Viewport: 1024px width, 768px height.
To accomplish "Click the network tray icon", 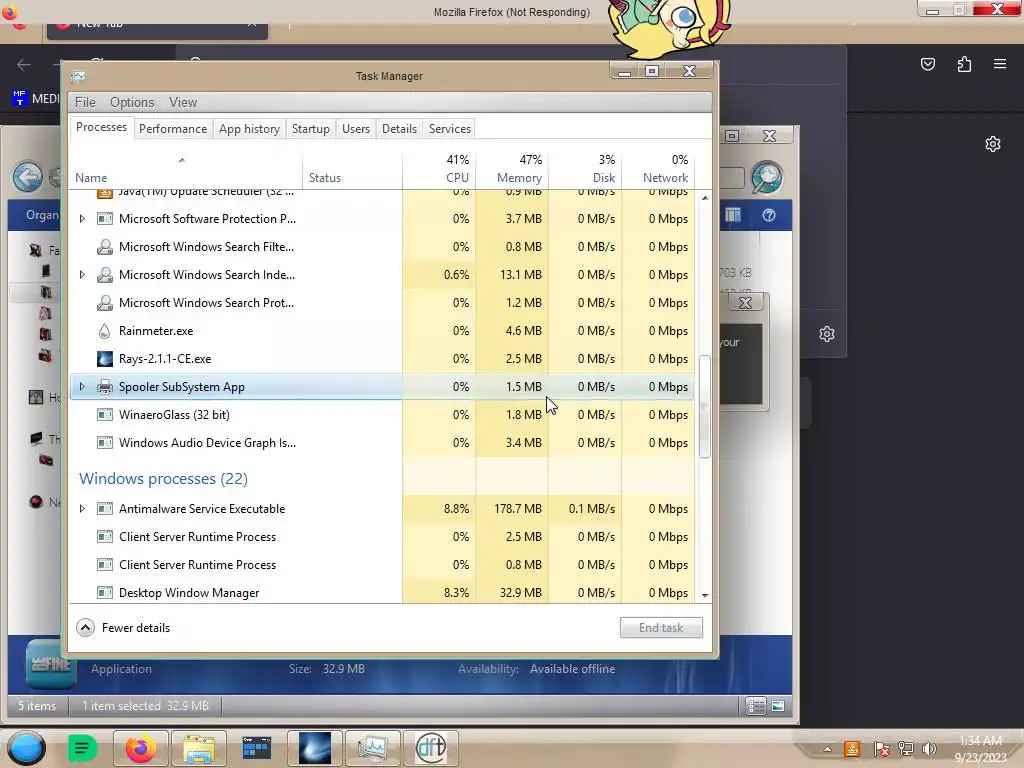I will click(905, 749).
